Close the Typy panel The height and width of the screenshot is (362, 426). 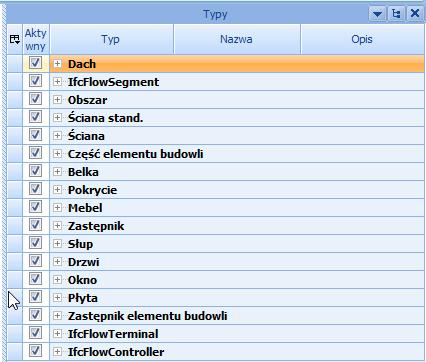click(x=415, y=14)
